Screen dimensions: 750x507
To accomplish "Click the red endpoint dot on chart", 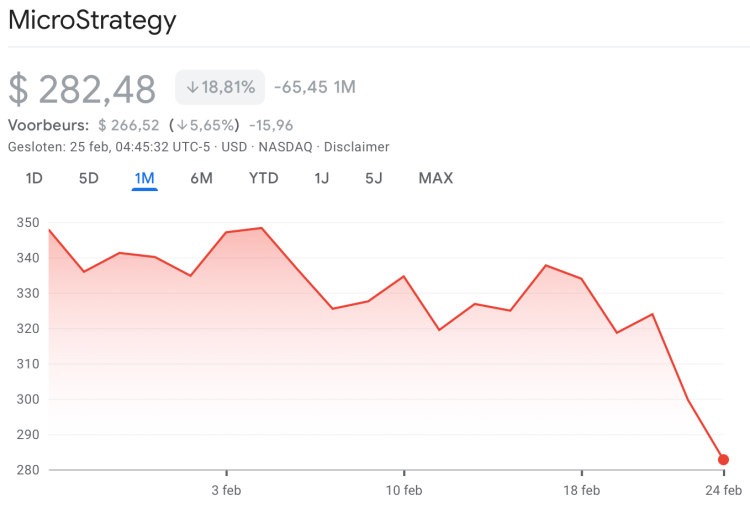I will click(x=724, y=460).
